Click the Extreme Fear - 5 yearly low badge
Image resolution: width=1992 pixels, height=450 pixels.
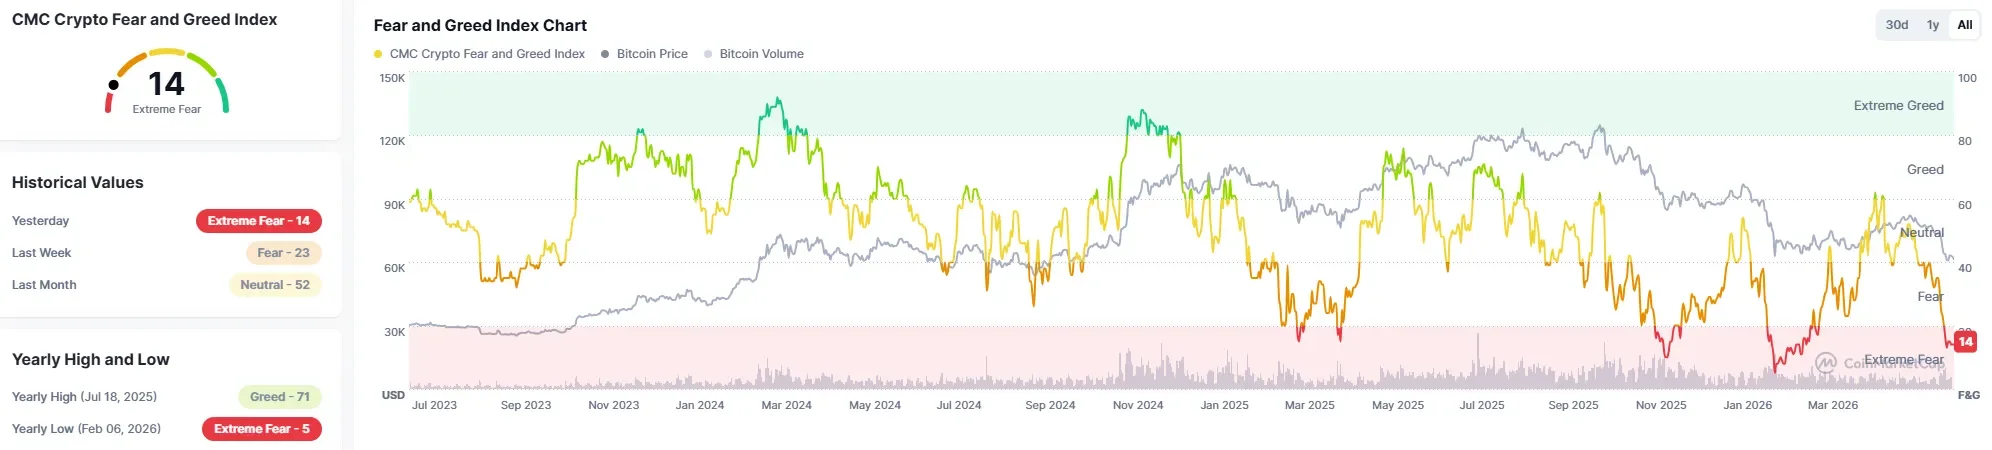coord(262,429)
